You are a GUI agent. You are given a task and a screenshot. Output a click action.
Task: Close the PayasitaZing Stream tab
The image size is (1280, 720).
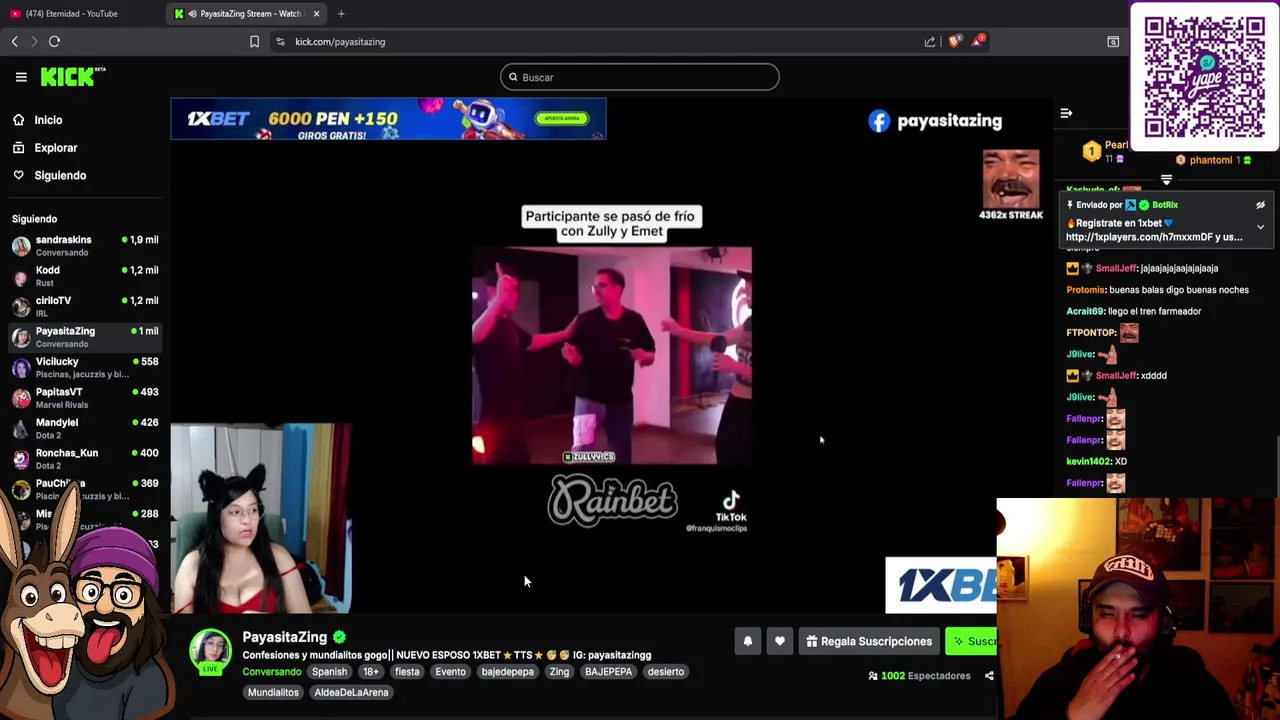point(316,14)
